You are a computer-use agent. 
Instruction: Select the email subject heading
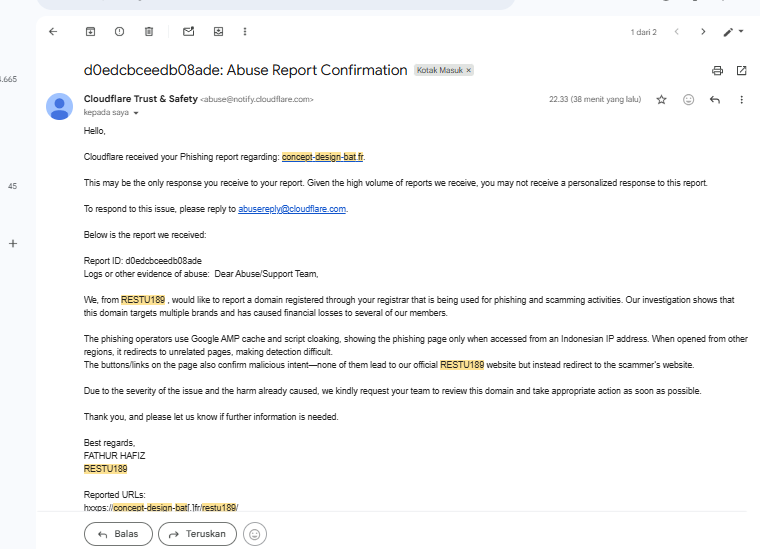245,70
